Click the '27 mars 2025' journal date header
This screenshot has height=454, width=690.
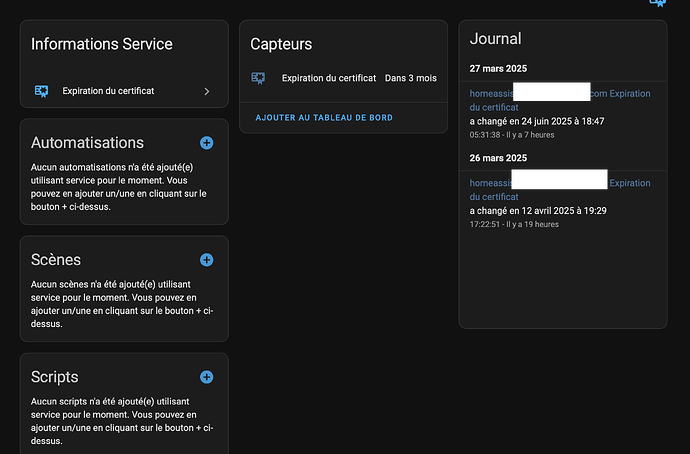click(x=498, y=69)
